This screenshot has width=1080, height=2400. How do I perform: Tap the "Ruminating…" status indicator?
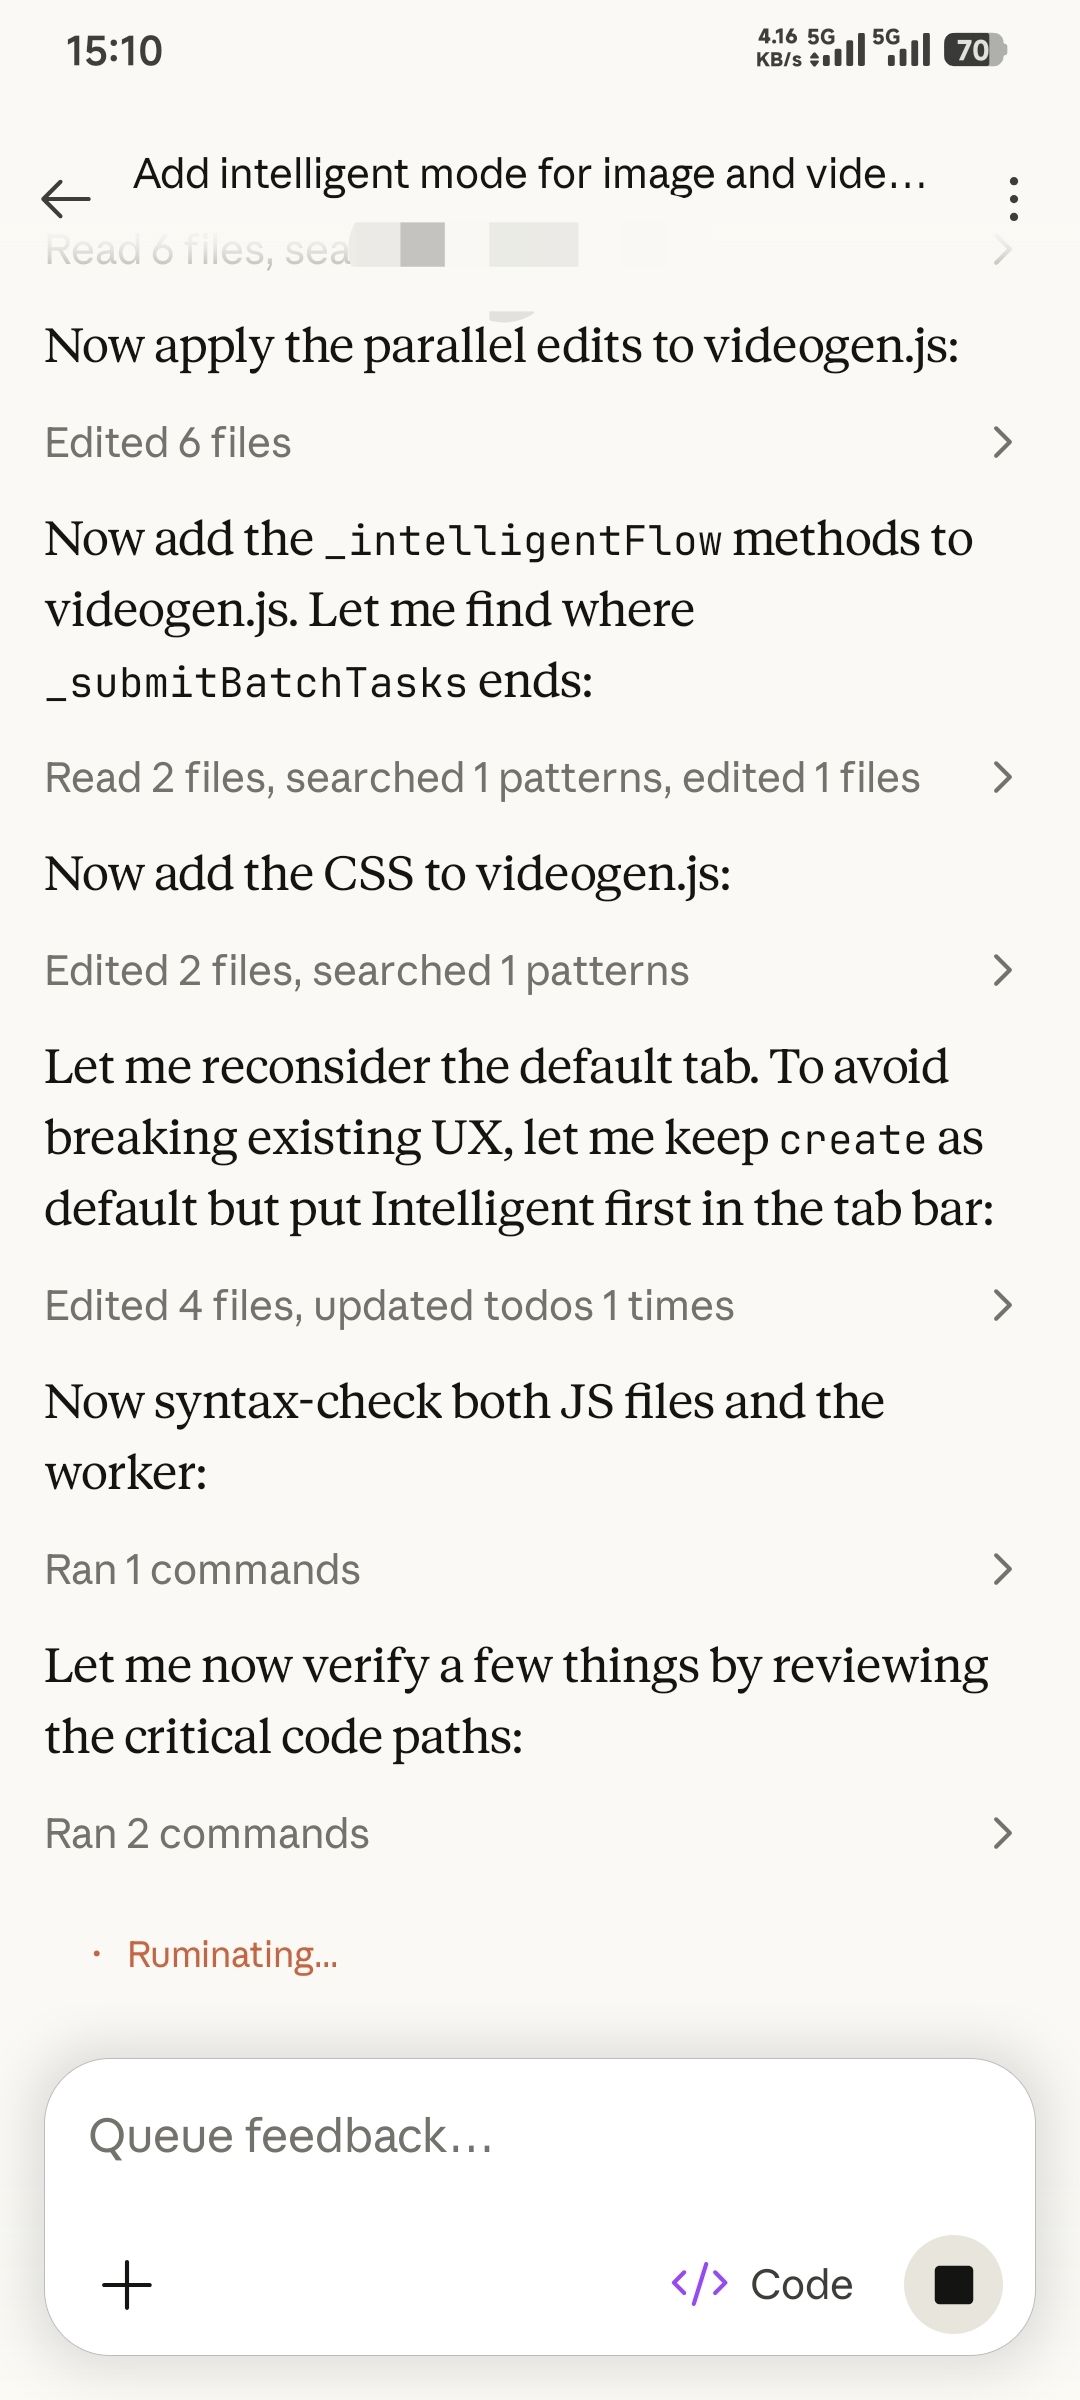tap(232, 1954)
